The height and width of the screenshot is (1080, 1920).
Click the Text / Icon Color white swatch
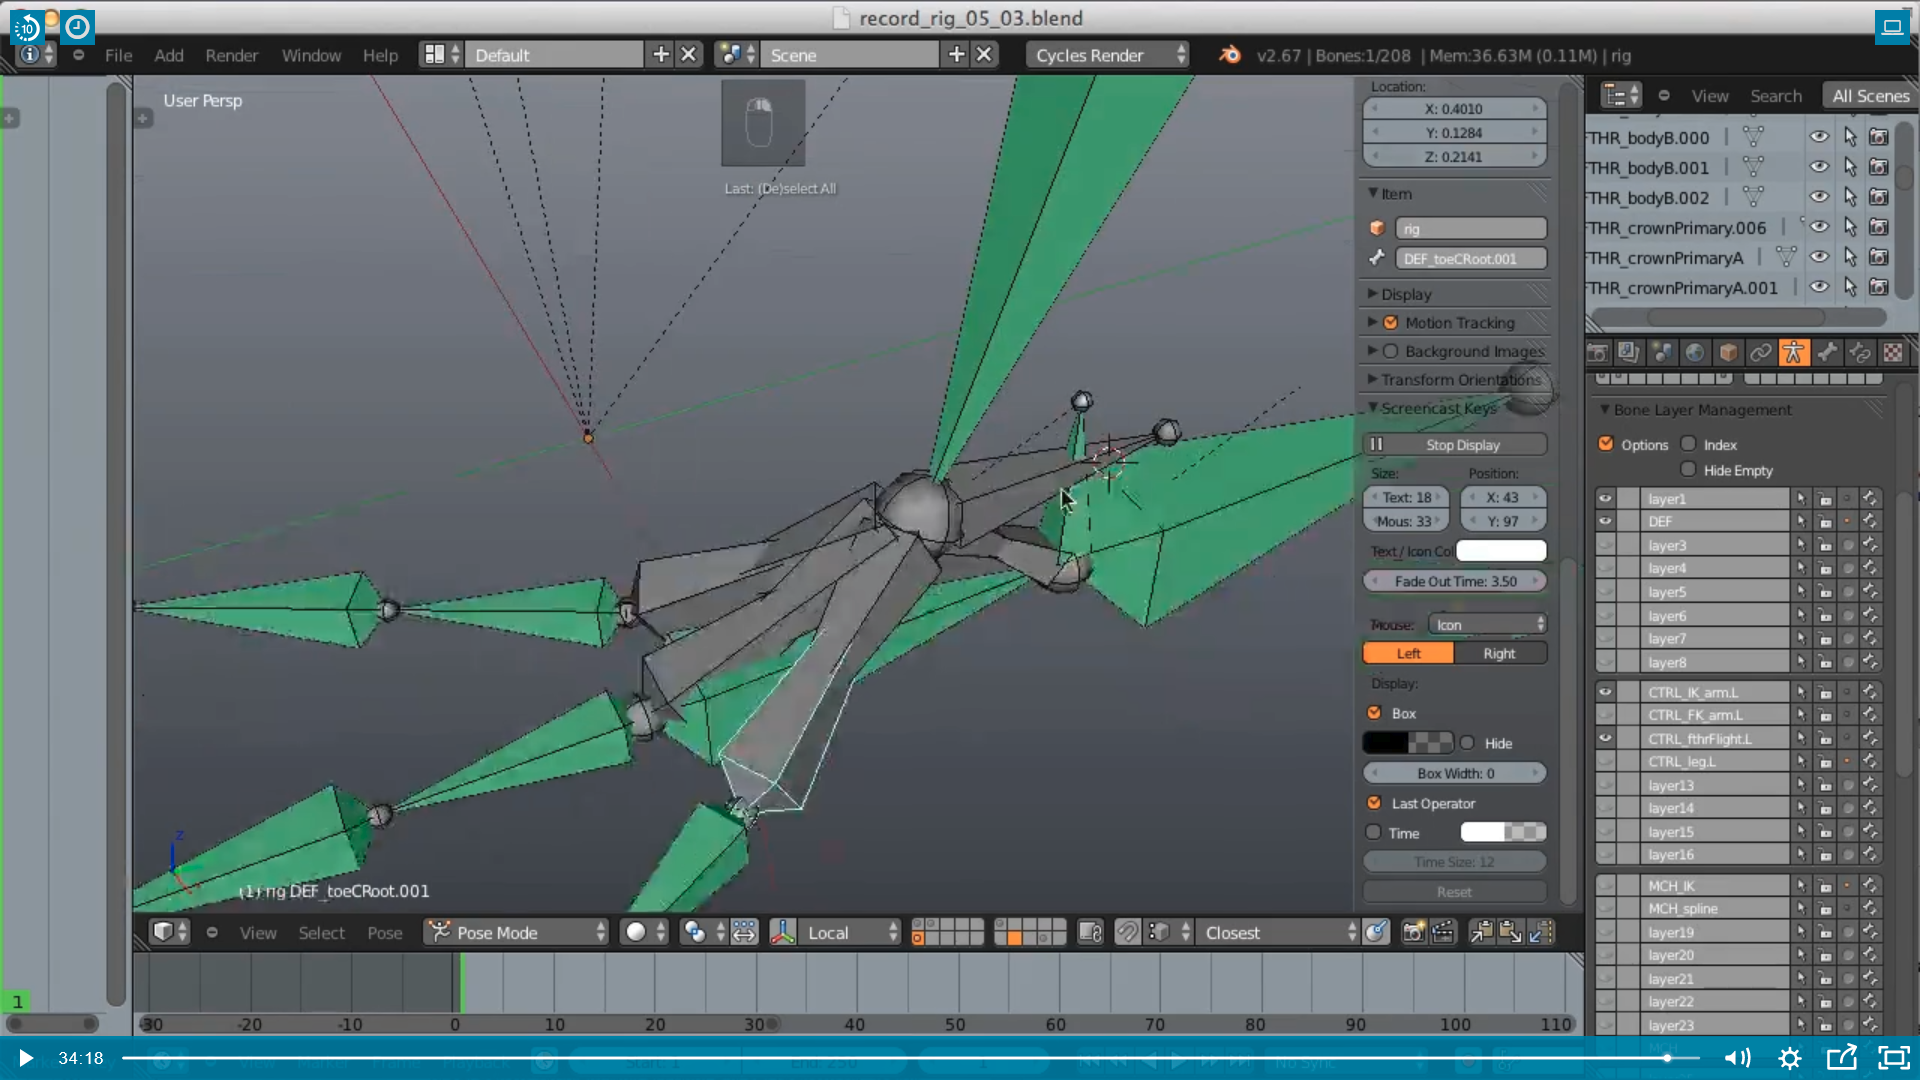pyautogui.click(x=1501, y=551)
